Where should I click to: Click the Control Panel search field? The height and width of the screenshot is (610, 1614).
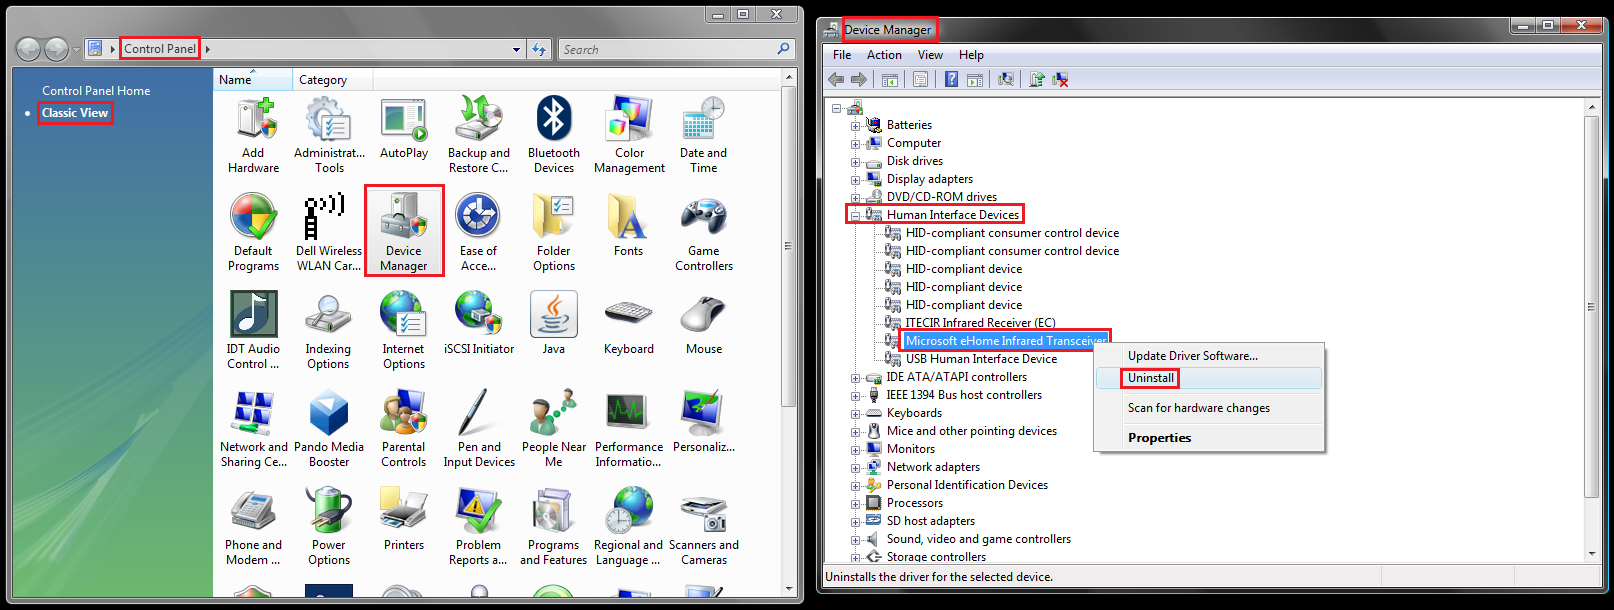click(667, 49)
